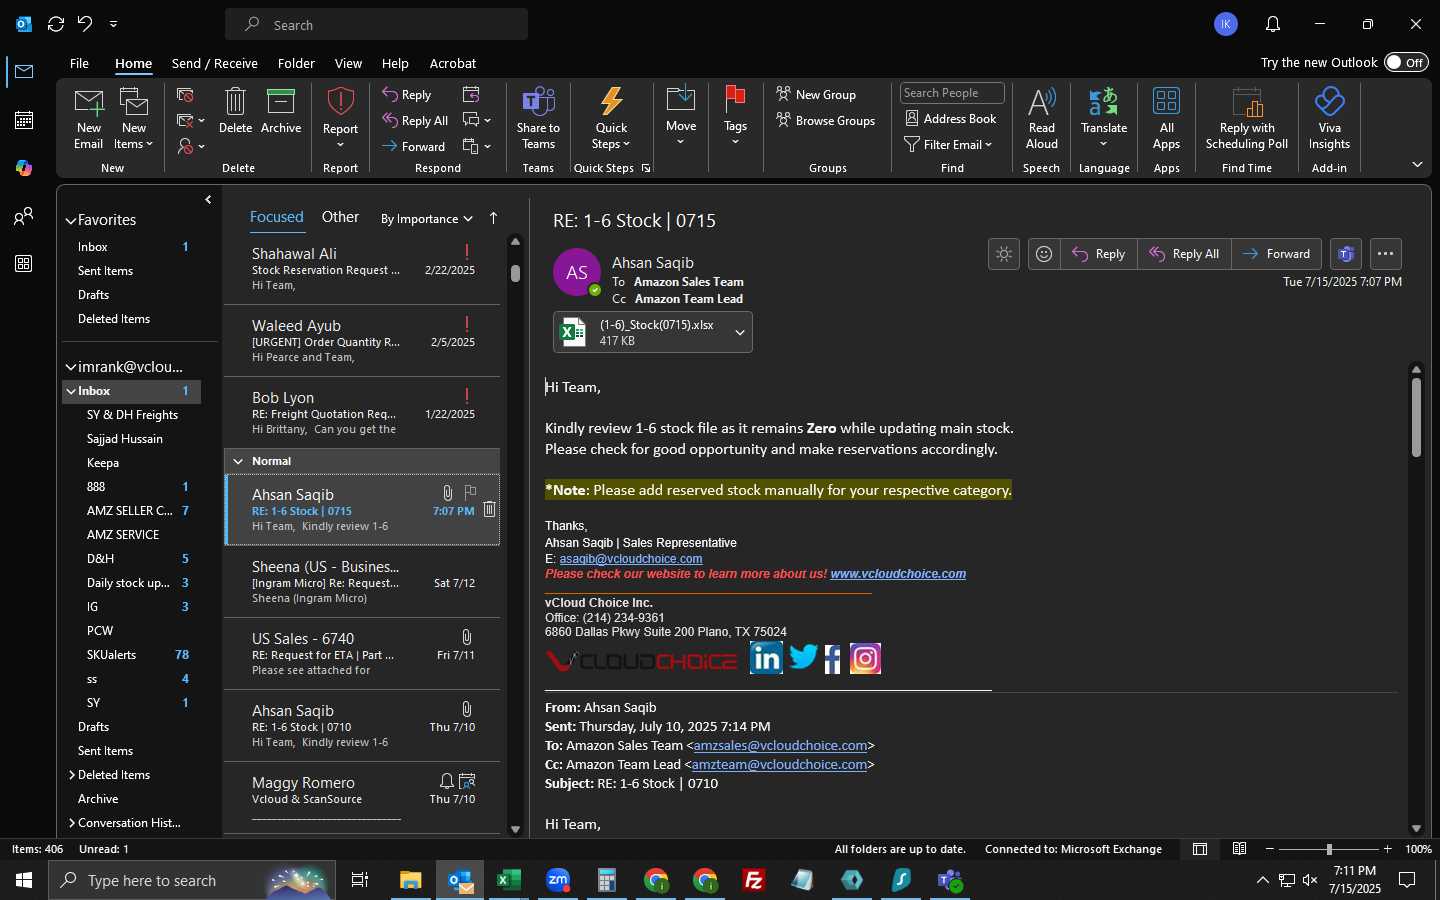This screenshot has height=900, width=1440.
Task: Open the asaqib@vcloudchoice.com email link
Action: pyautogui.click(x=630, y=559)
